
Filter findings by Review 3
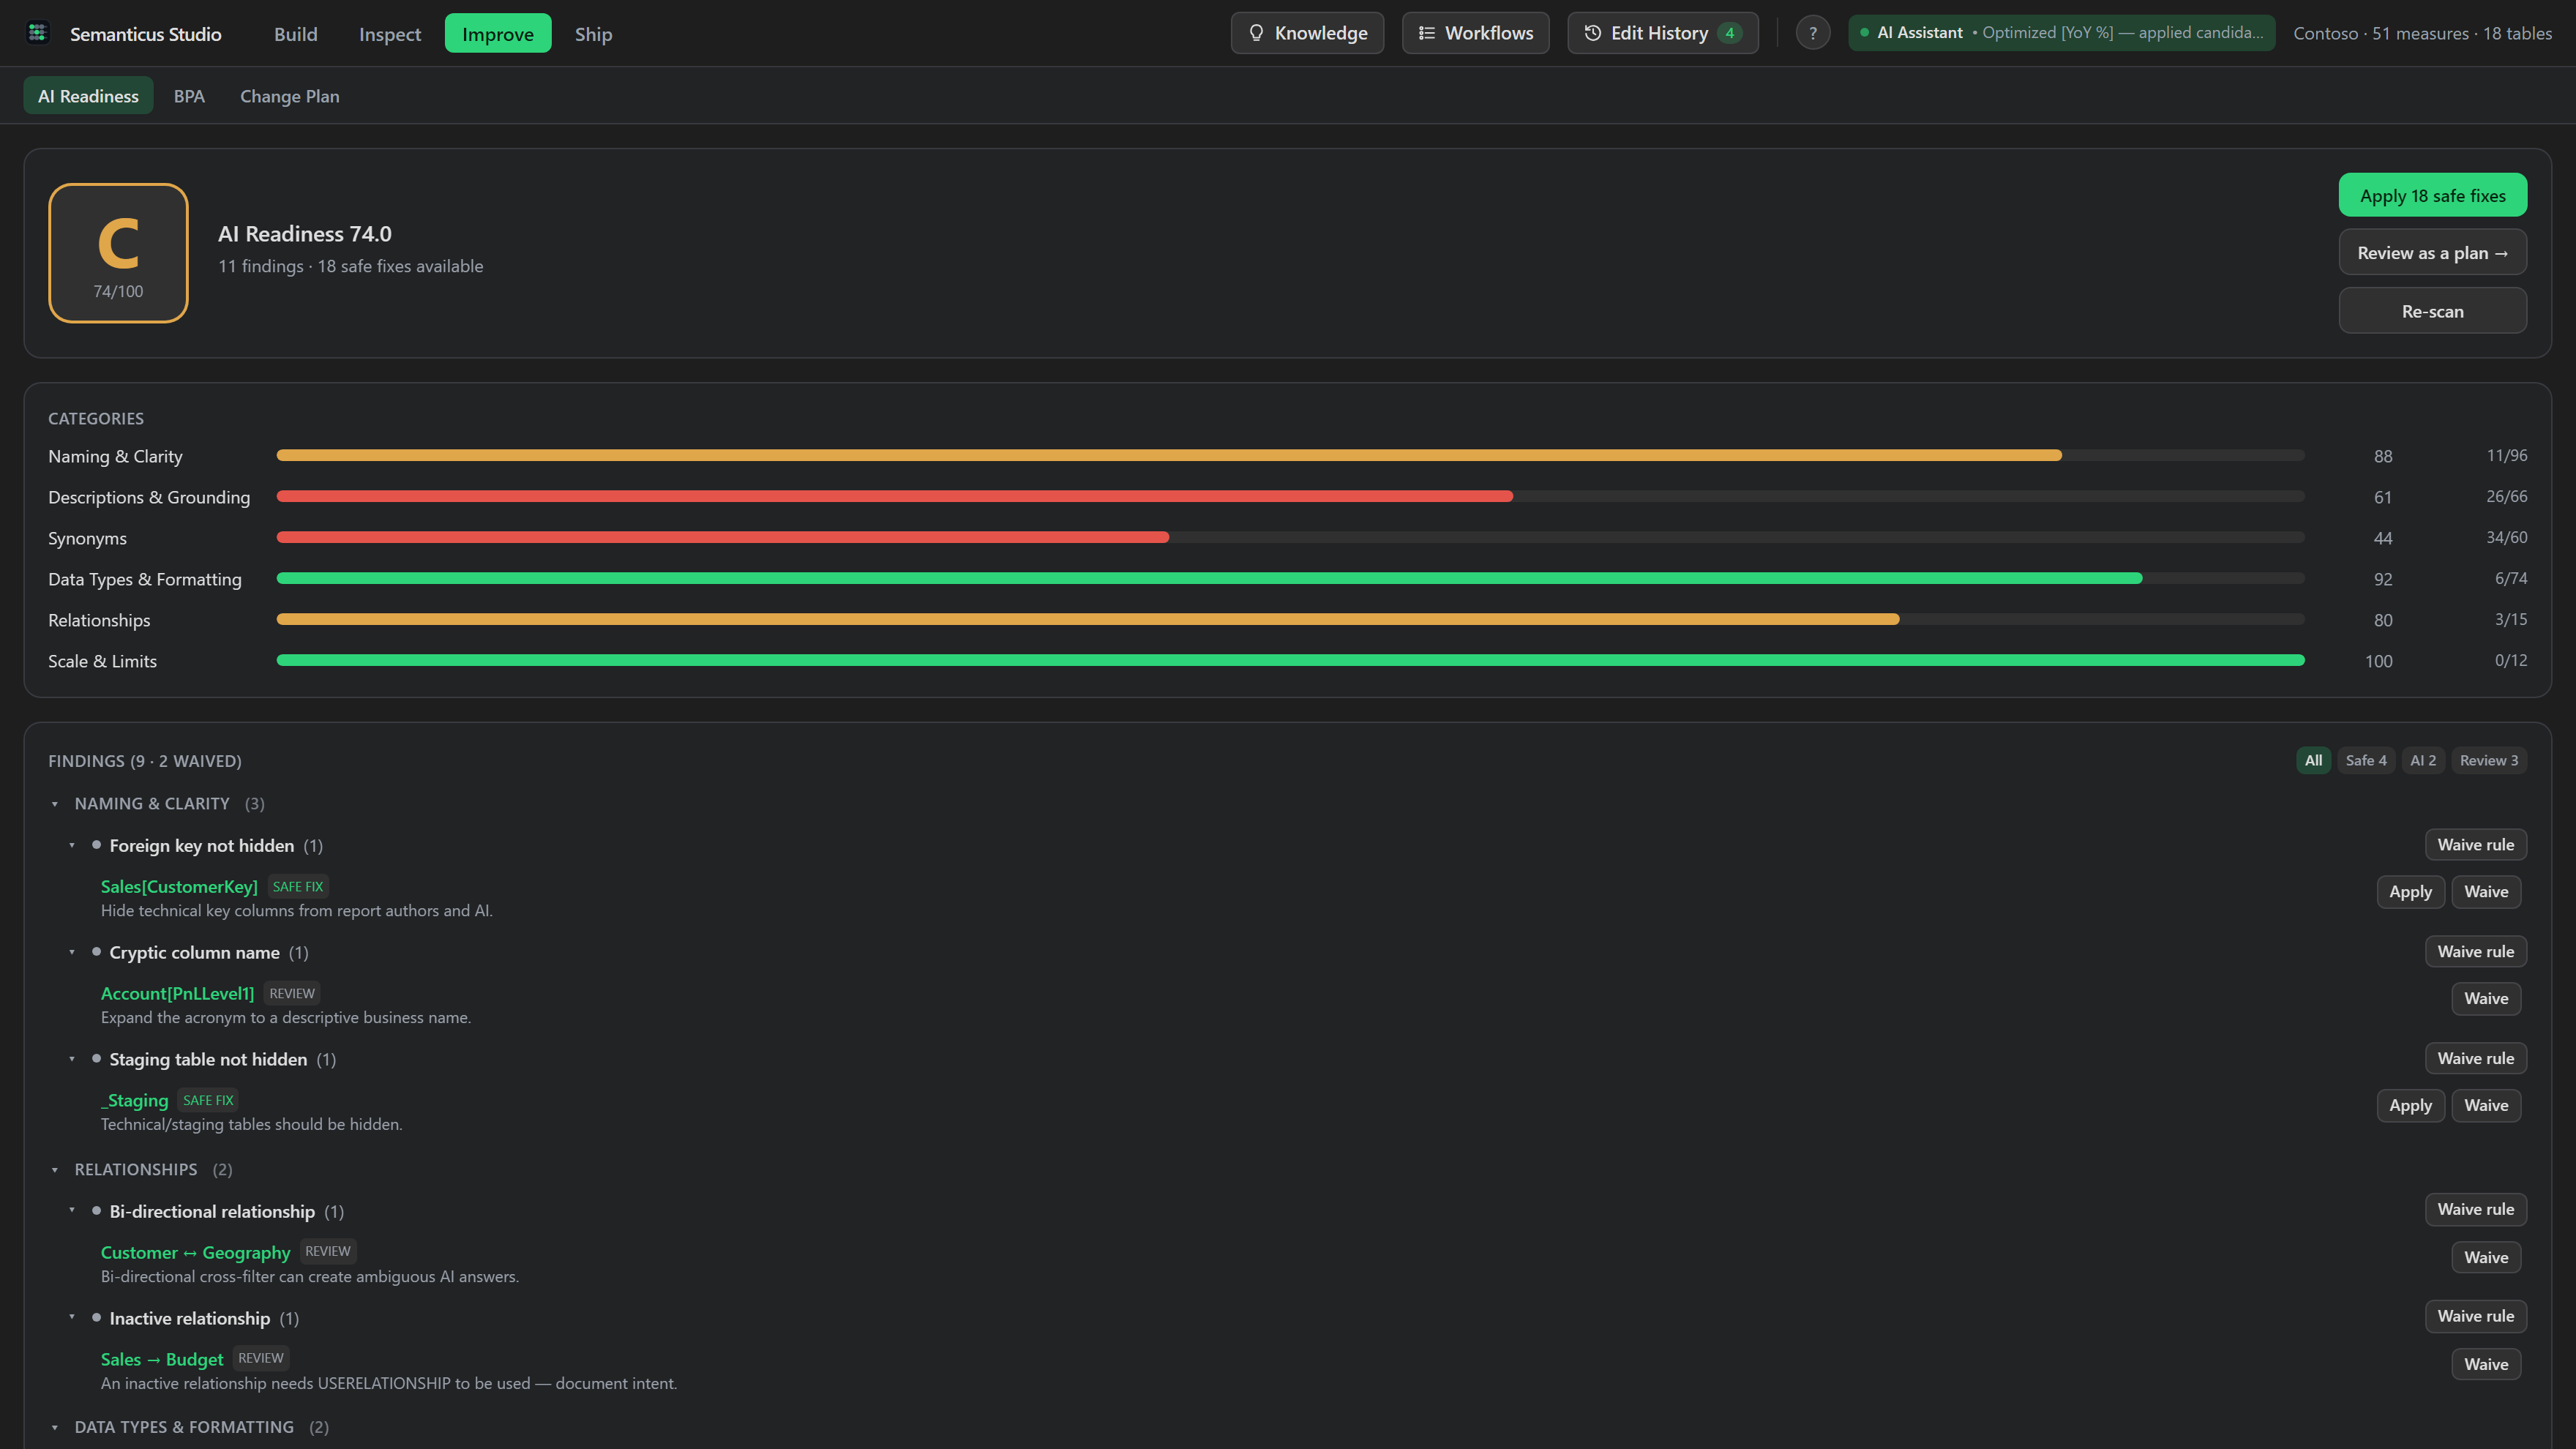point(2489,760)
